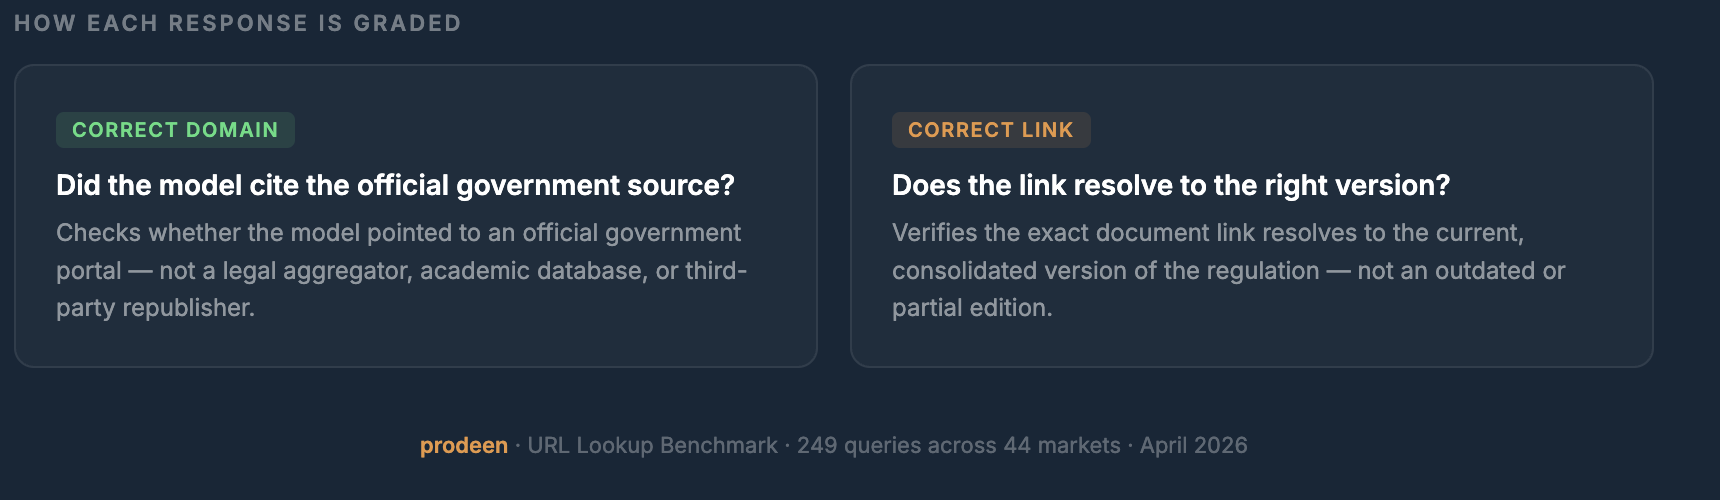
Task: Click "Checks whether the model pointed" text line
Action: pos(248,233)
